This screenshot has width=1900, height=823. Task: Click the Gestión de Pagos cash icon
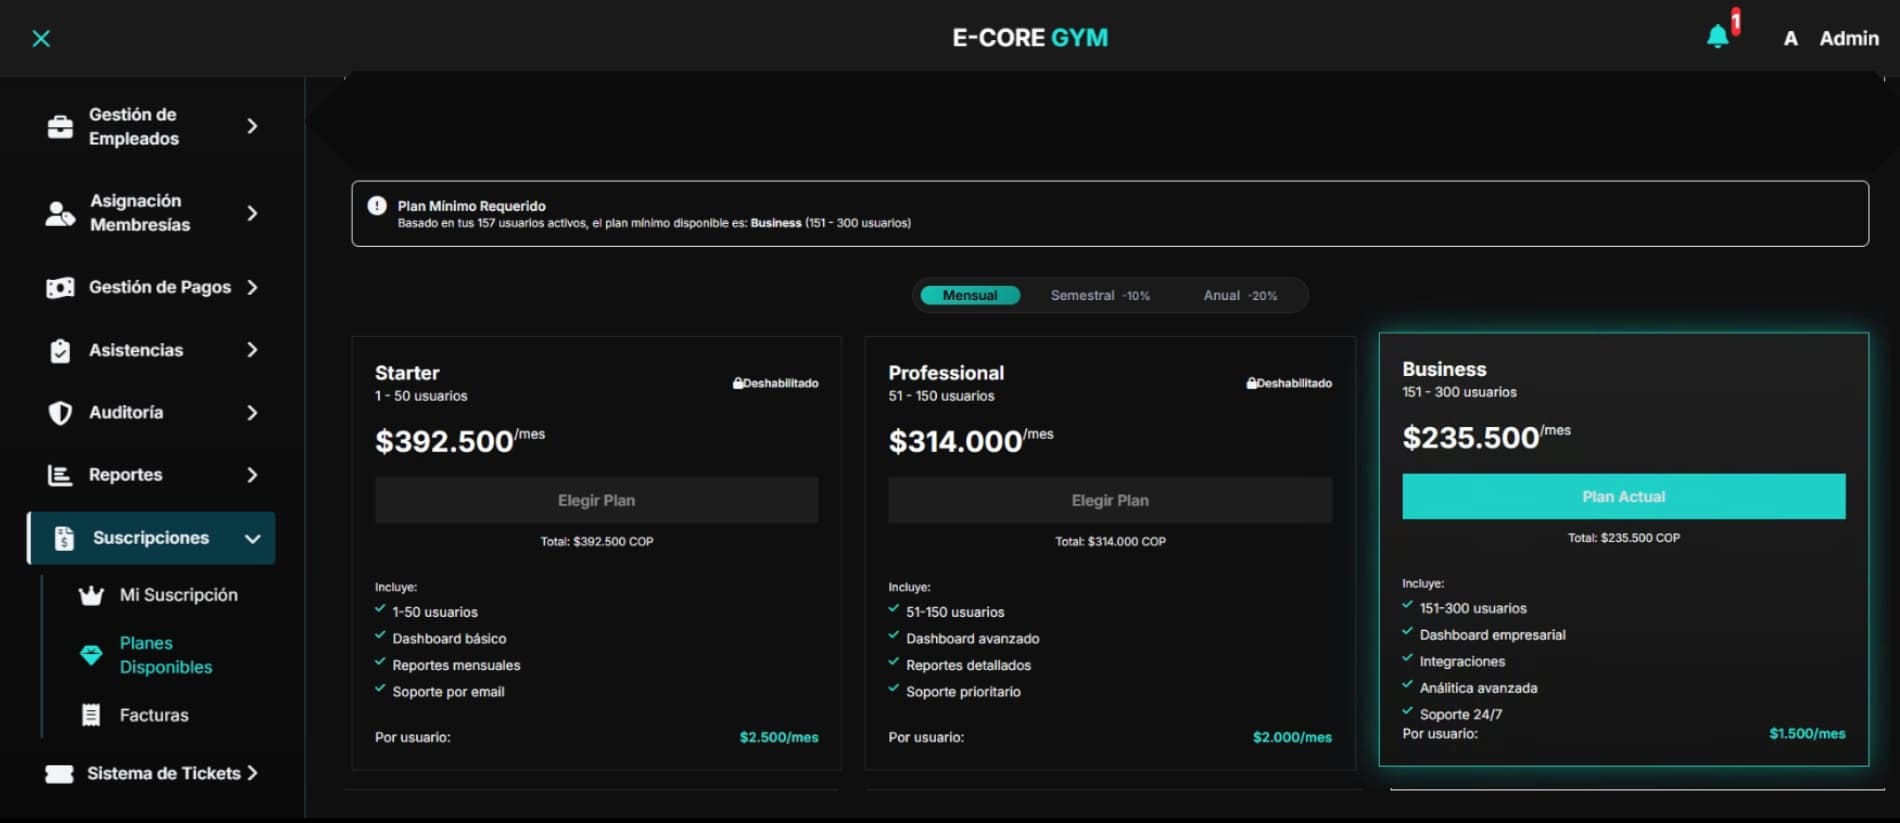[x=60, y=288]
